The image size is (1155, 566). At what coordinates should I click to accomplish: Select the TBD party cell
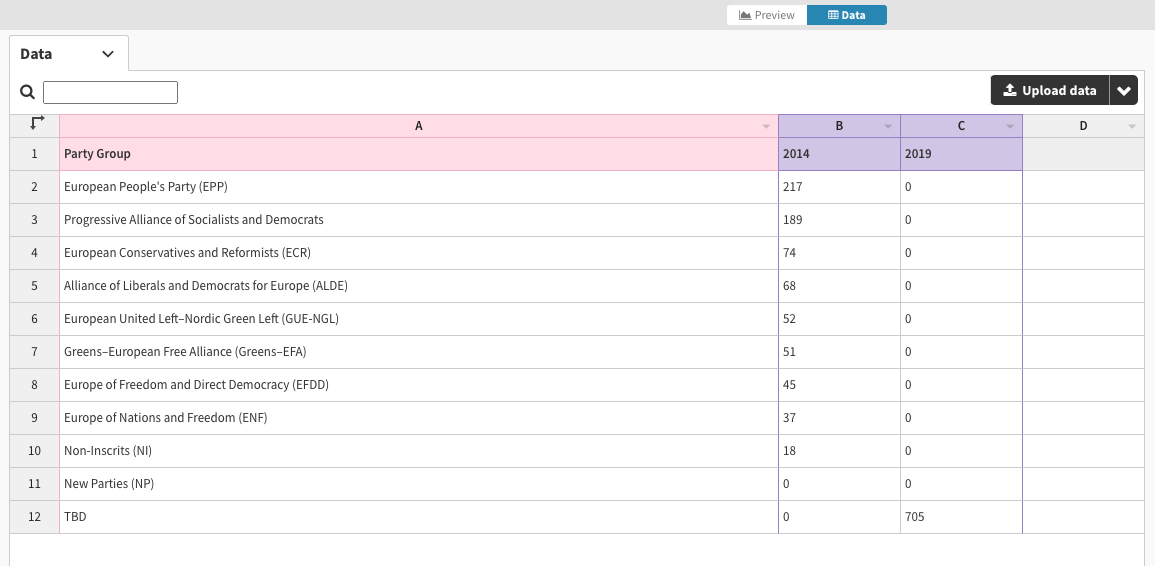(x=418, y=517)
